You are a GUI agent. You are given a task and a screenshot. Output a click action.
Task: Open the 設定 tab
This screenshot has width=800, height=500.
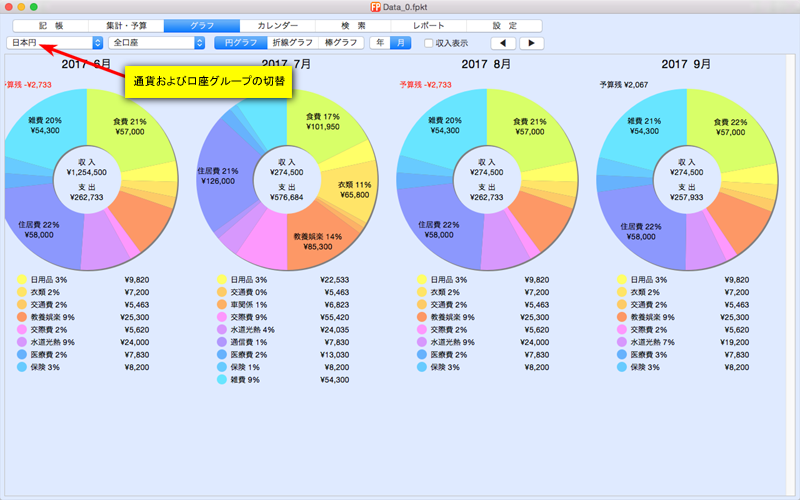point(504,26)
